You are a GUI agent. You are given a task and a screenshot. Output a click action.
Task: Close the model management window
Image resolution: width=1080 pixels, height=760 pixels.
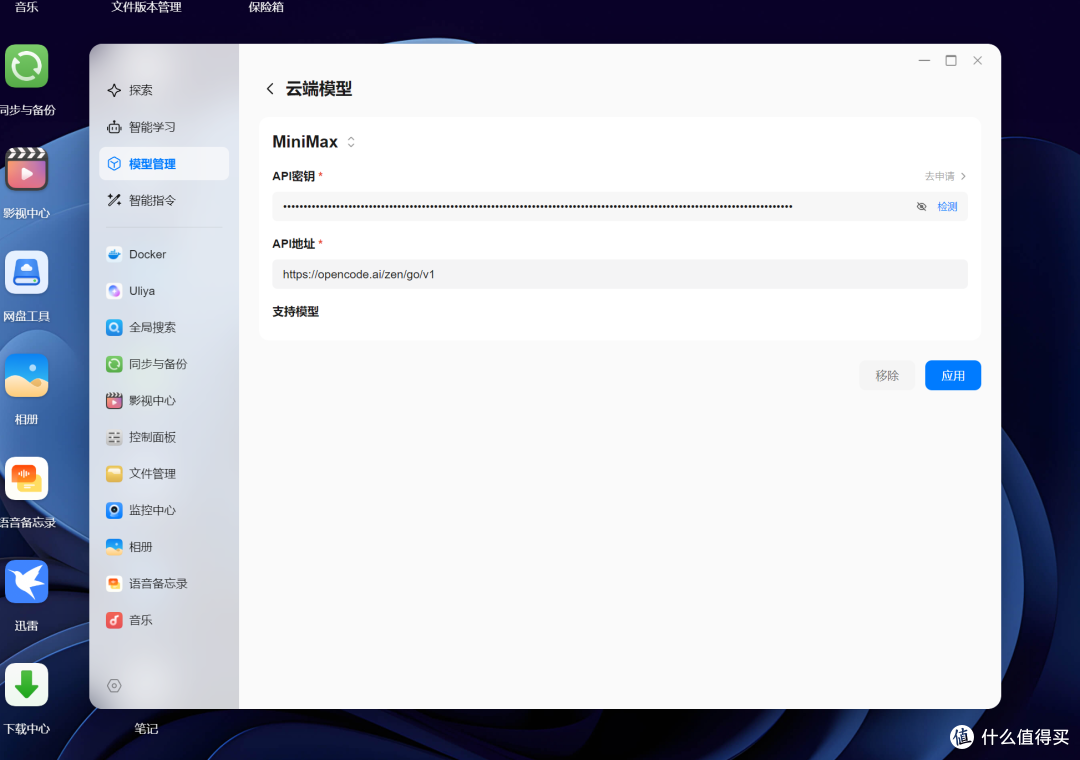(977, 61)
